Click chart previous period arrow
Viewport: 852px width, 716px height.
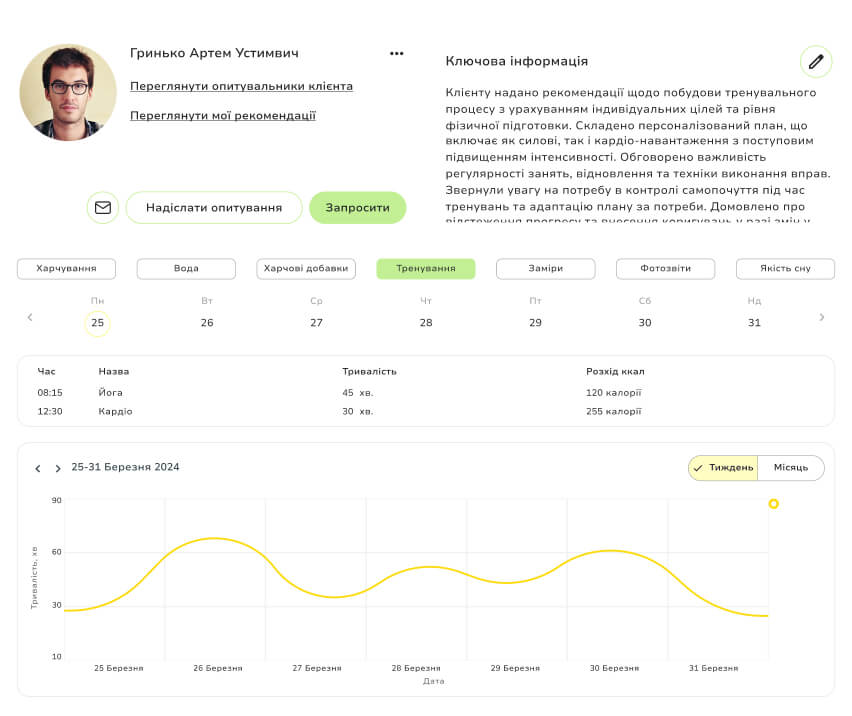point(38,468)
